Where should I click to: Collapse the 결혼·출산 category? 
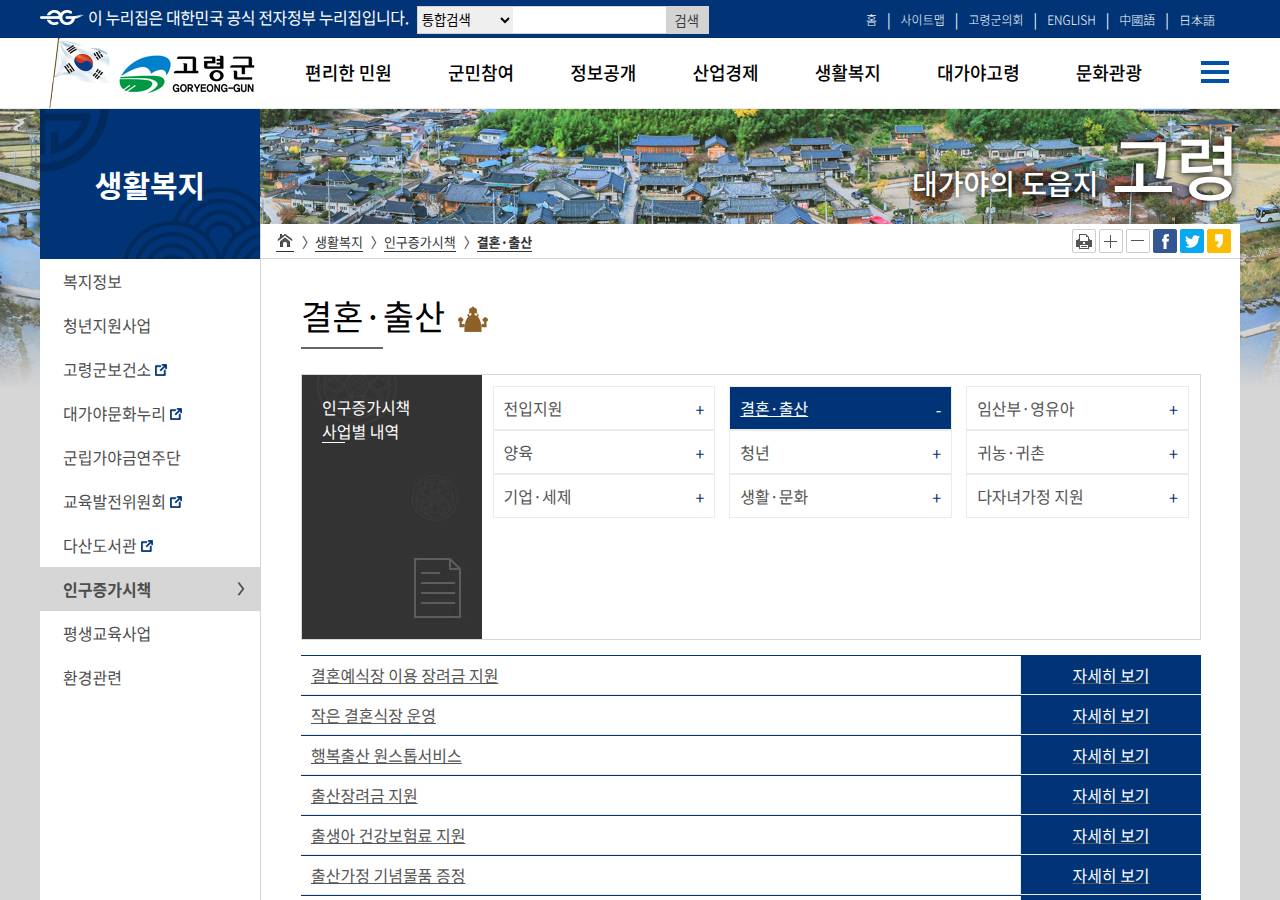(840, 409)
